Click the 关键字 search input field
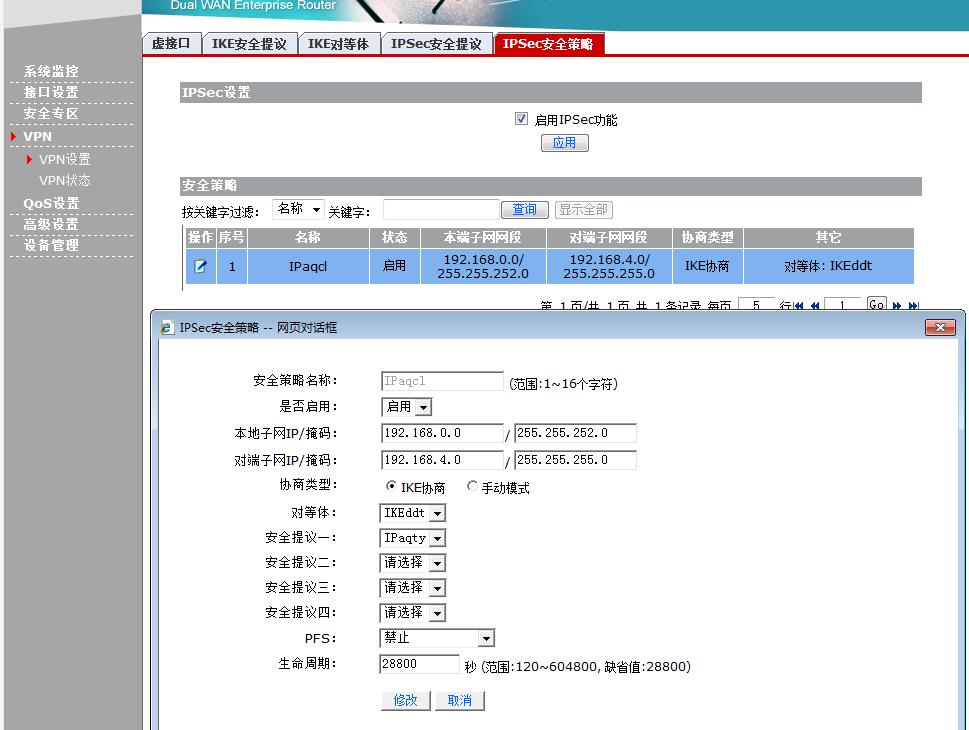969x730 pixels. 441,210
